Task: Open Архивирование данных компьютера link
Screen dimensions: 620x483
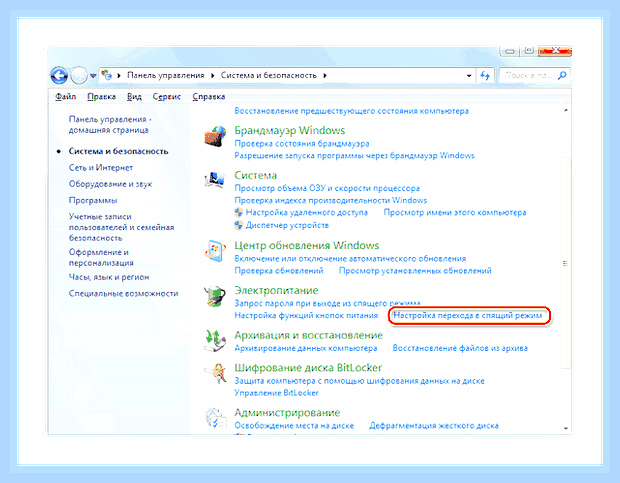Action: tap(306, 348)
